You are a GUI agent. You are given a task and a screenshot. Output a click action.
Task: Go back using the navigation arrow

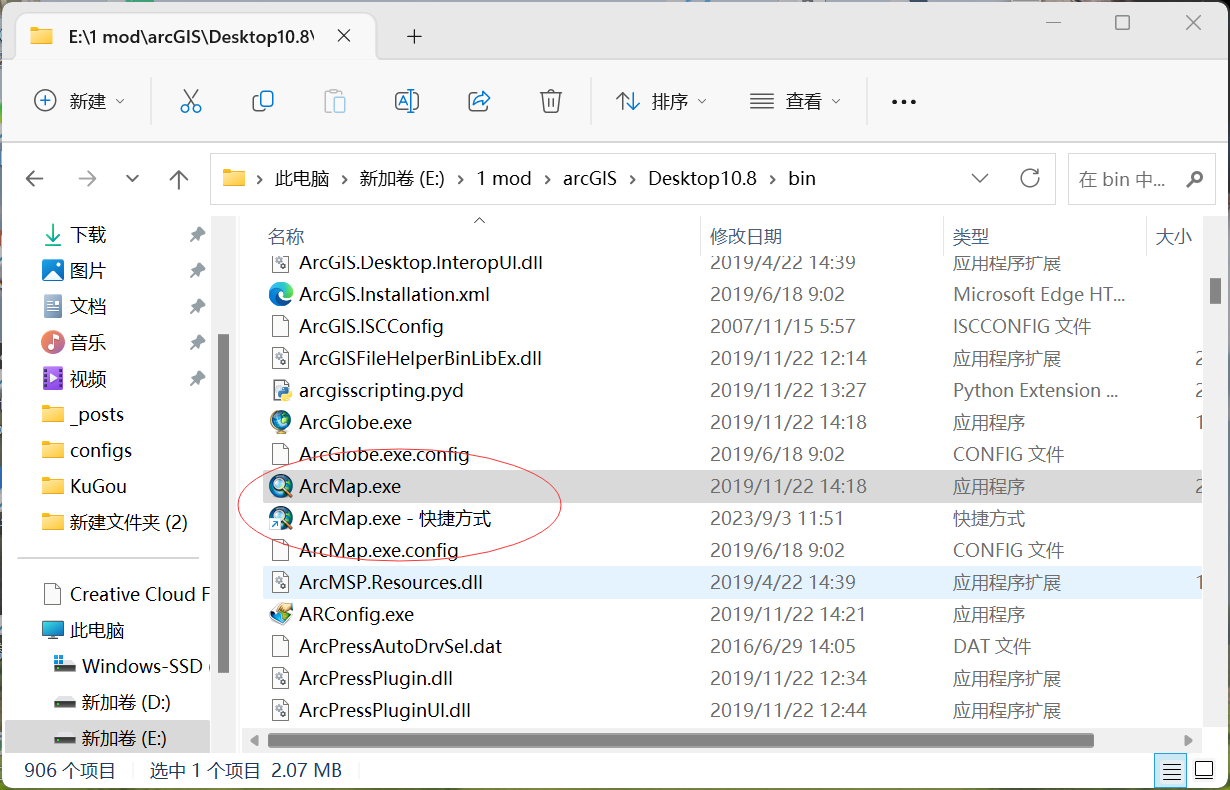34,178
